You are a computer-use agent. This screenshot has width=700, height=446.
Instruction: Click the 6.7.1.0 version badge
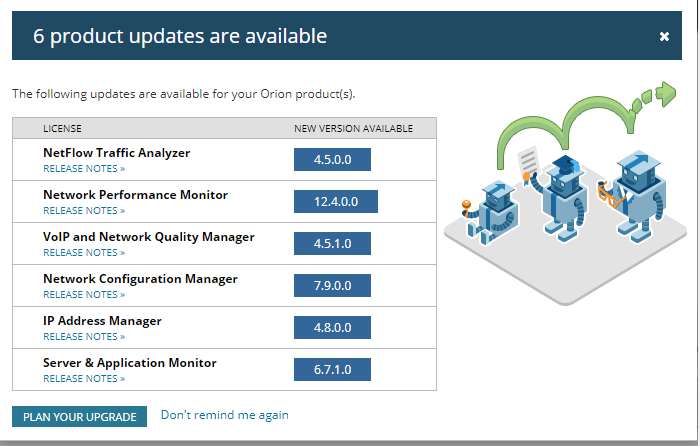tap(332, 369)
